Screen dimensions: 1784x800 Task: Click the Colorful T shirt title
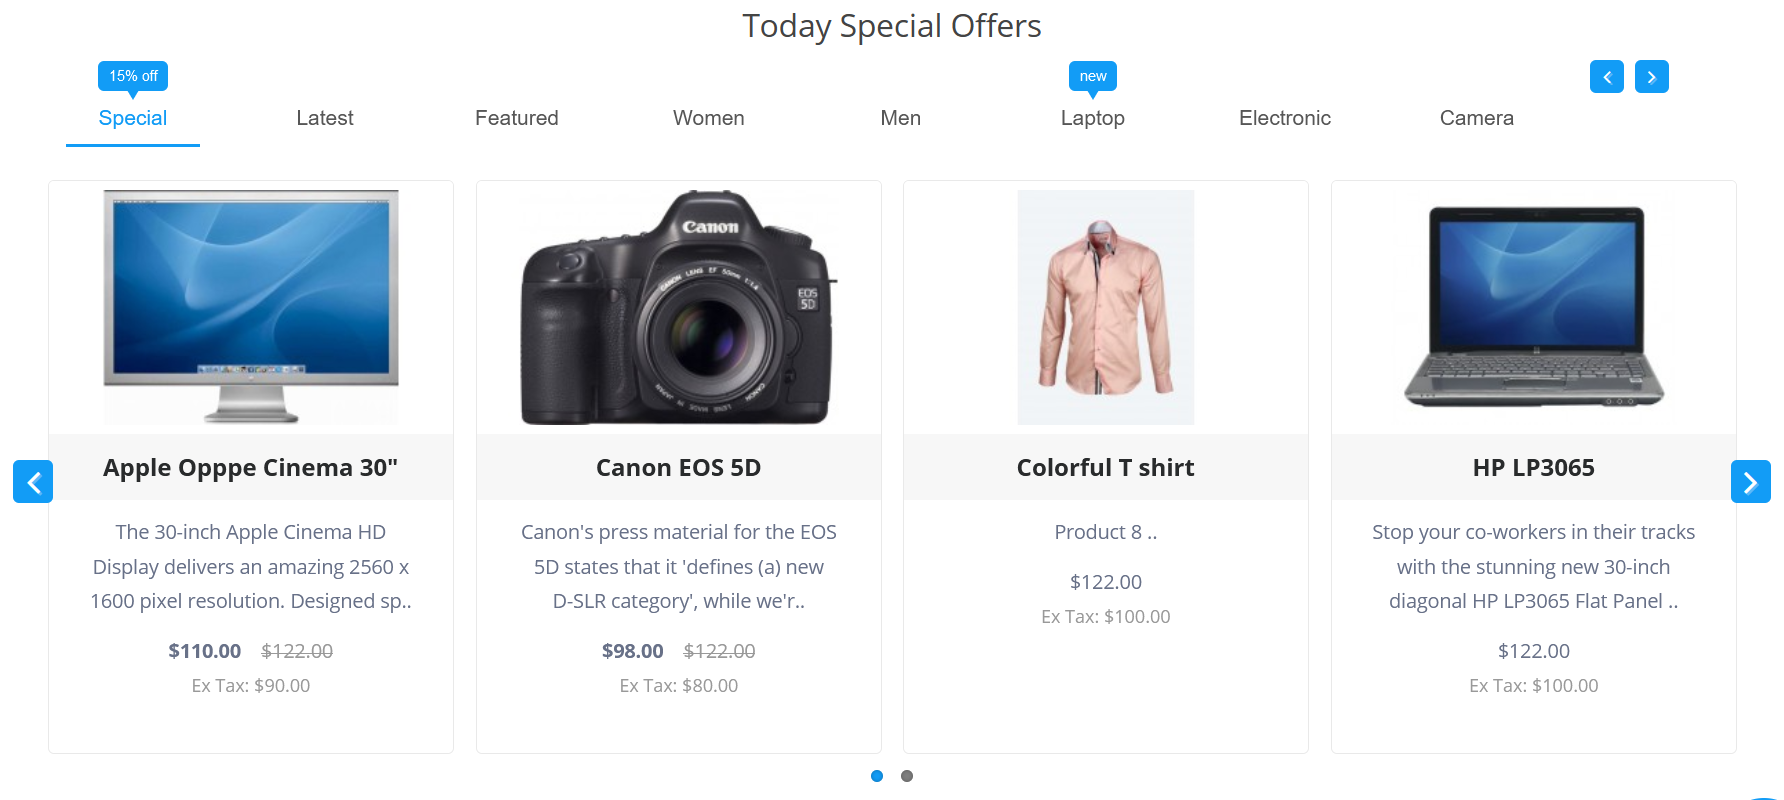(x=1106, y=468)
